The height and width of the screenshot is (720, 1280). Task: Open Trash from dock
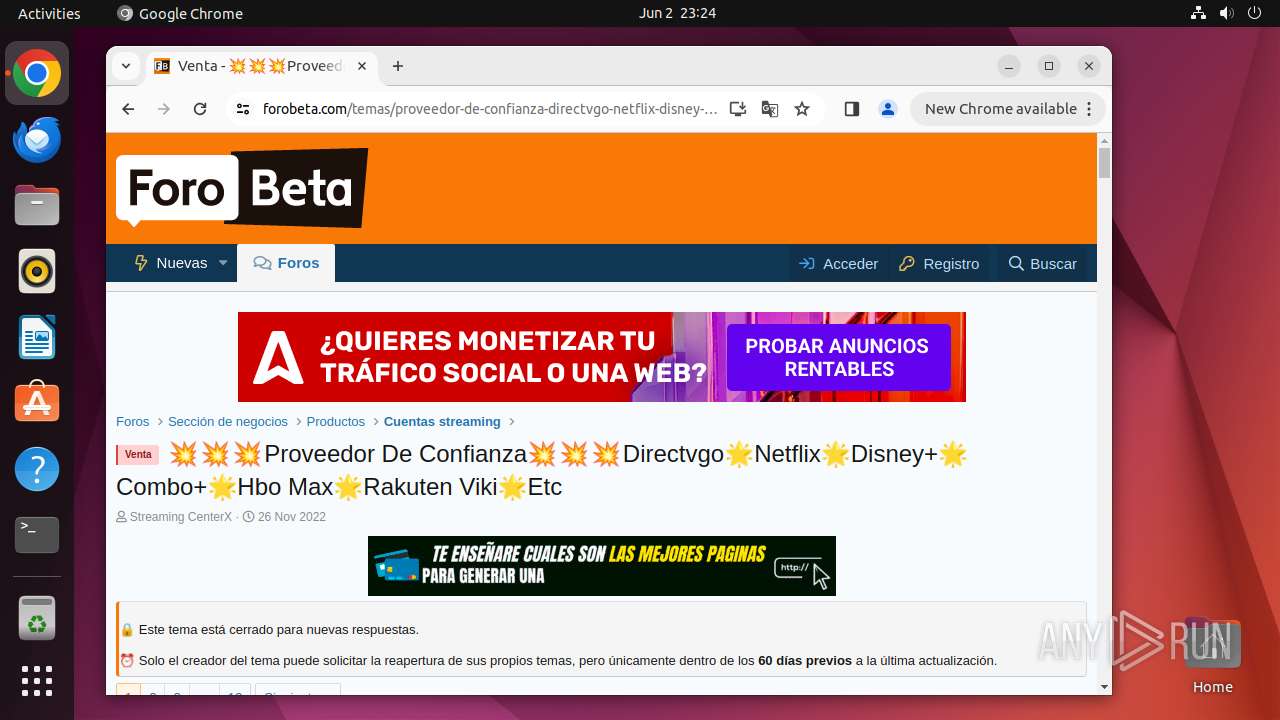point(37,618)
